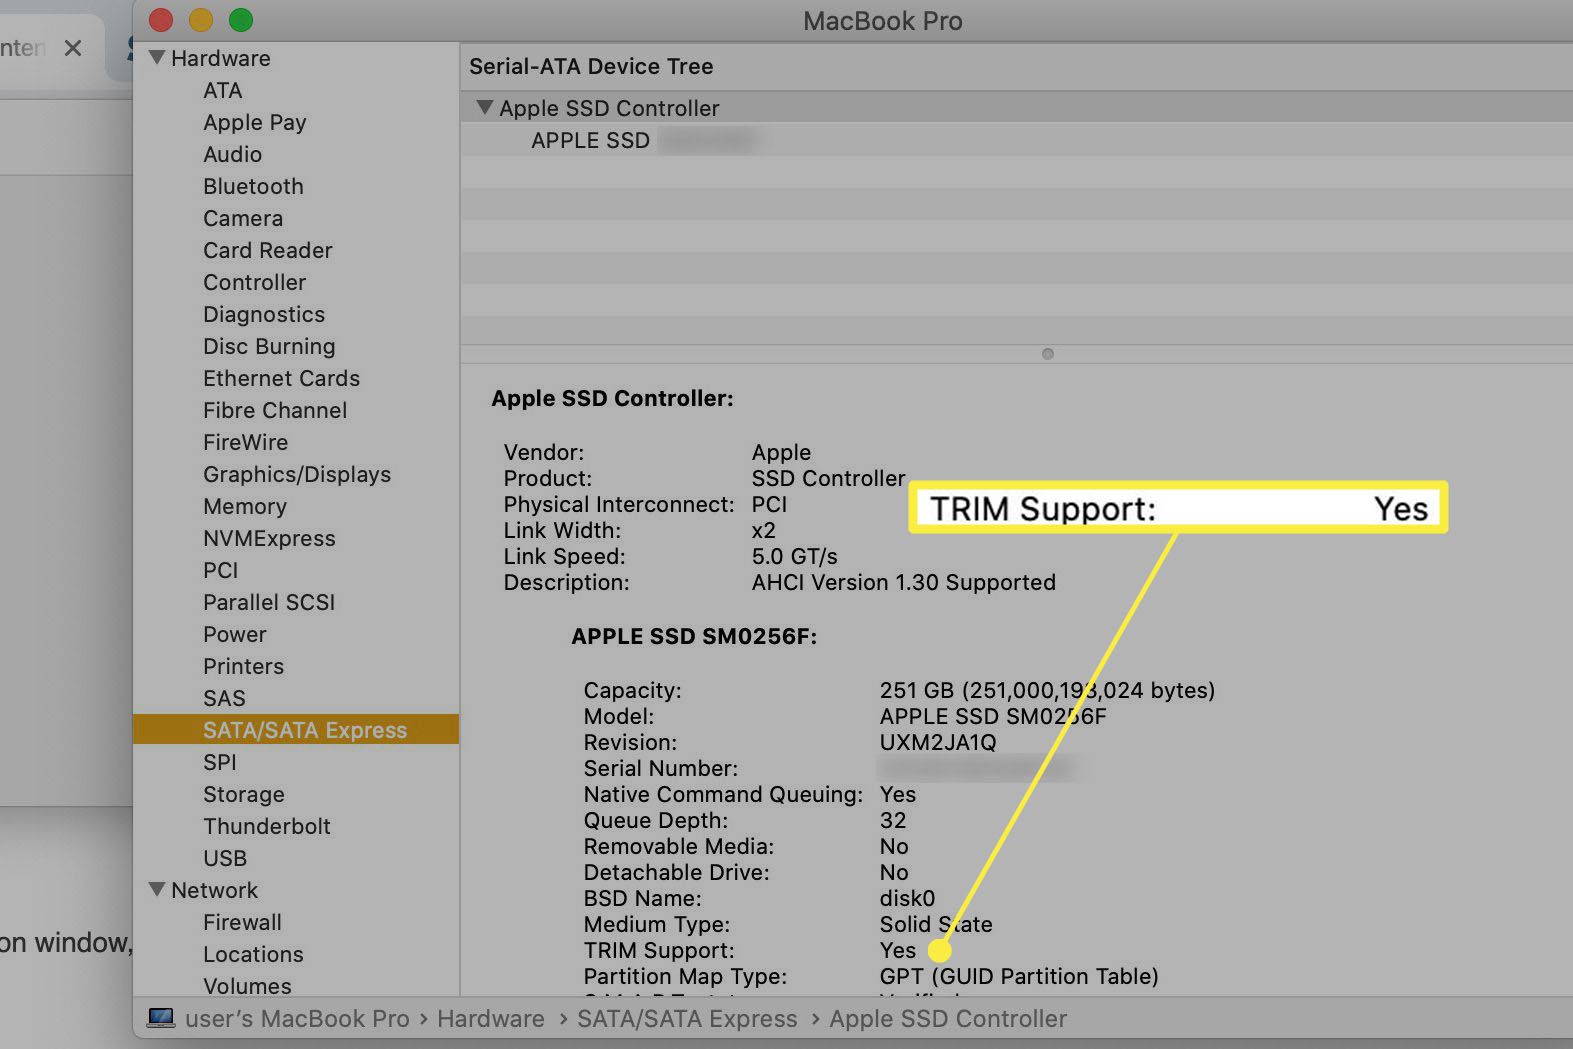Select USB in the sidebar
Viewport: 1573px width, 1049px height.
click(x=225, y=858)
